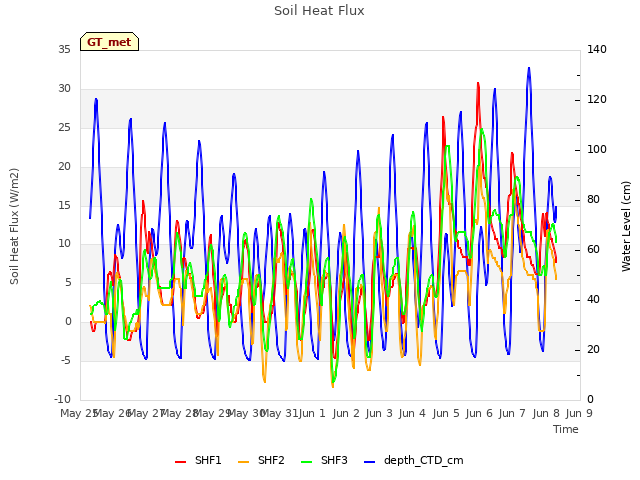Screen dimensions: 640x480
Task: Click the GT_met annotation label
Action: pyautogui.click(x=109, y=42)
